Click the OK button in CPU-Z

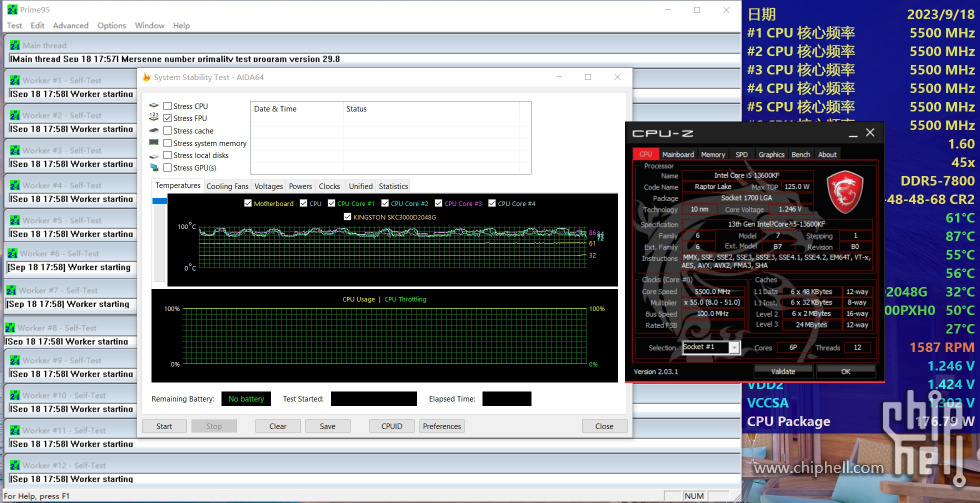click(846, 371)
